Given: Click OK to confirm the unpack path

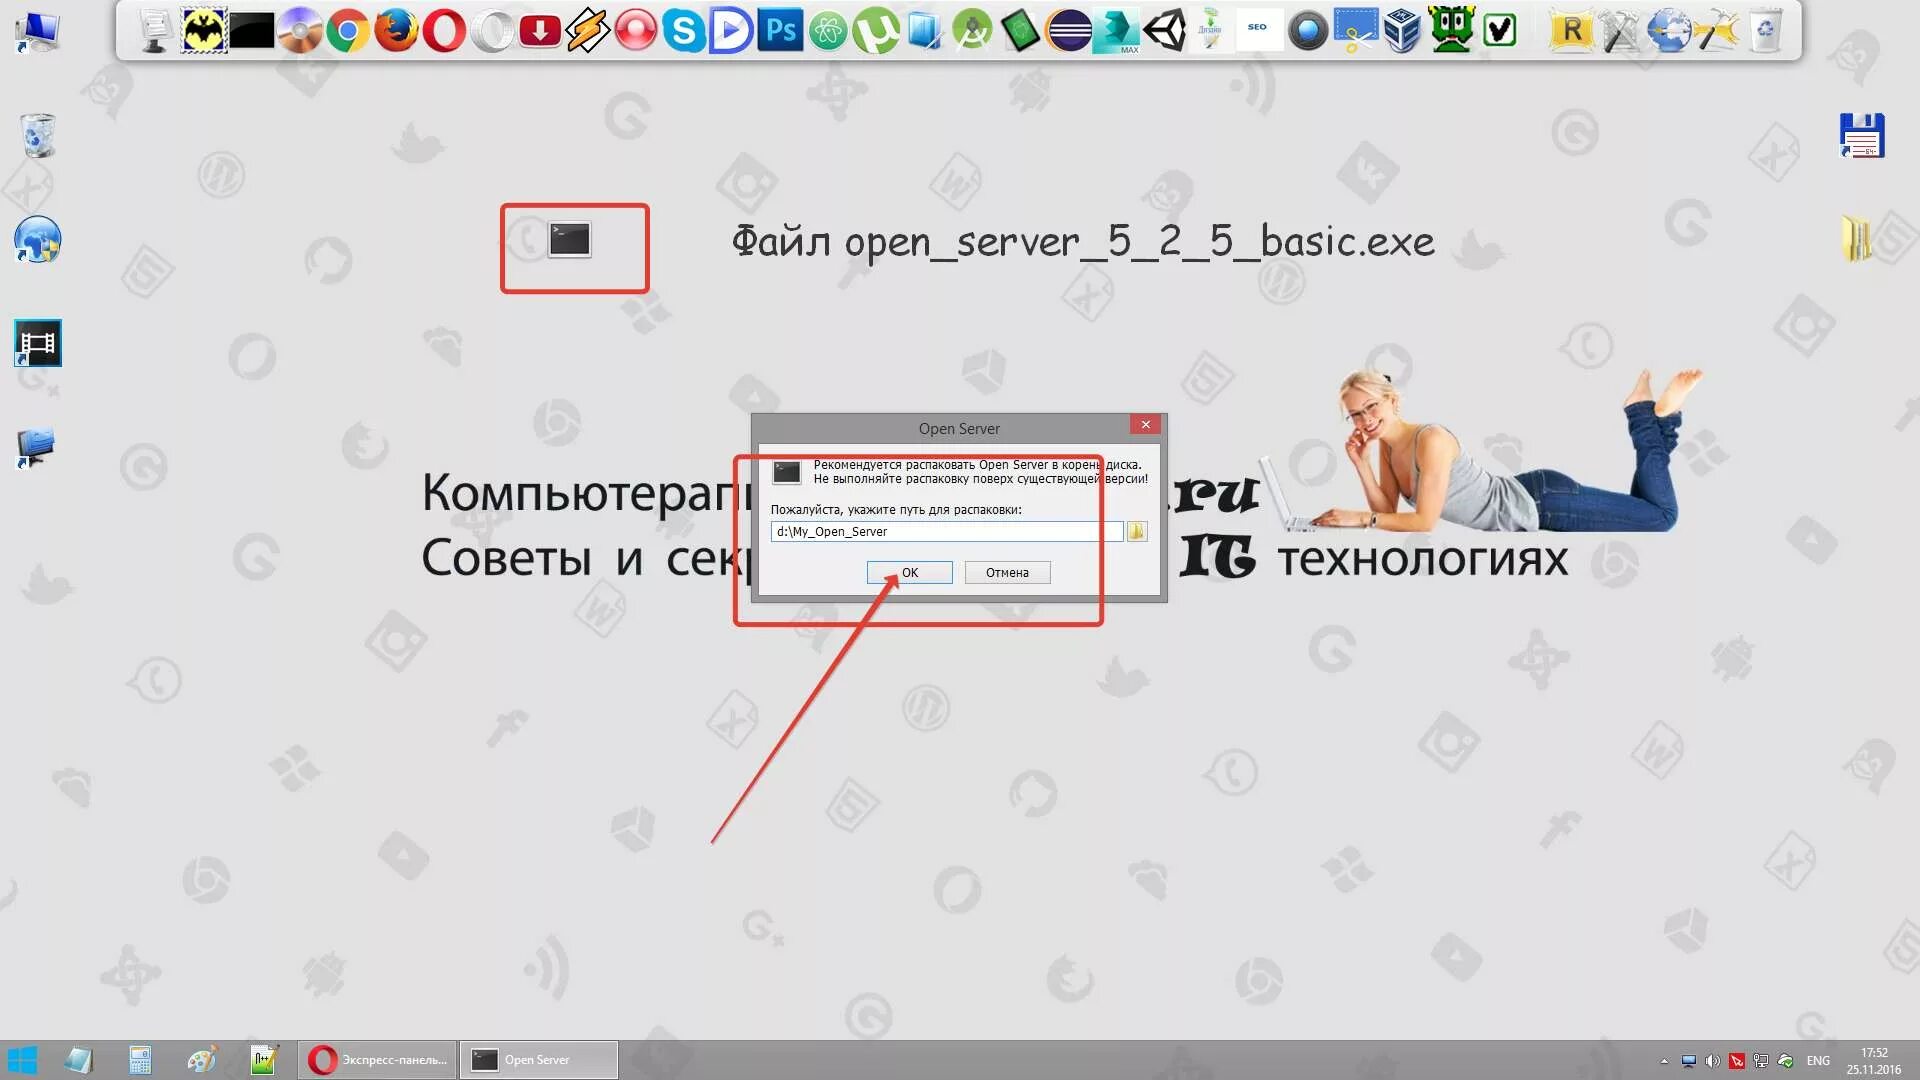Looking at the screenshot, I should [909, 572].
